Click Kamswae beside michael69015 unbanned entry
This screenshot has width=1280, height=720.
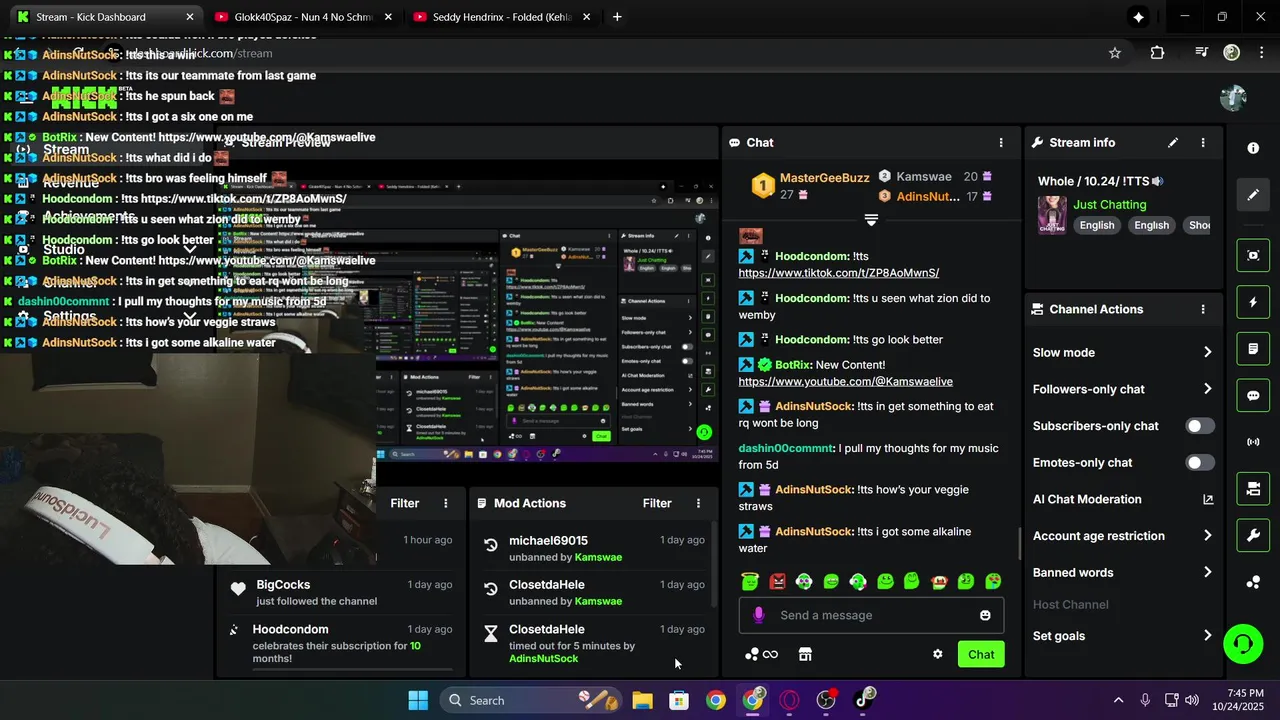[598, 557]
